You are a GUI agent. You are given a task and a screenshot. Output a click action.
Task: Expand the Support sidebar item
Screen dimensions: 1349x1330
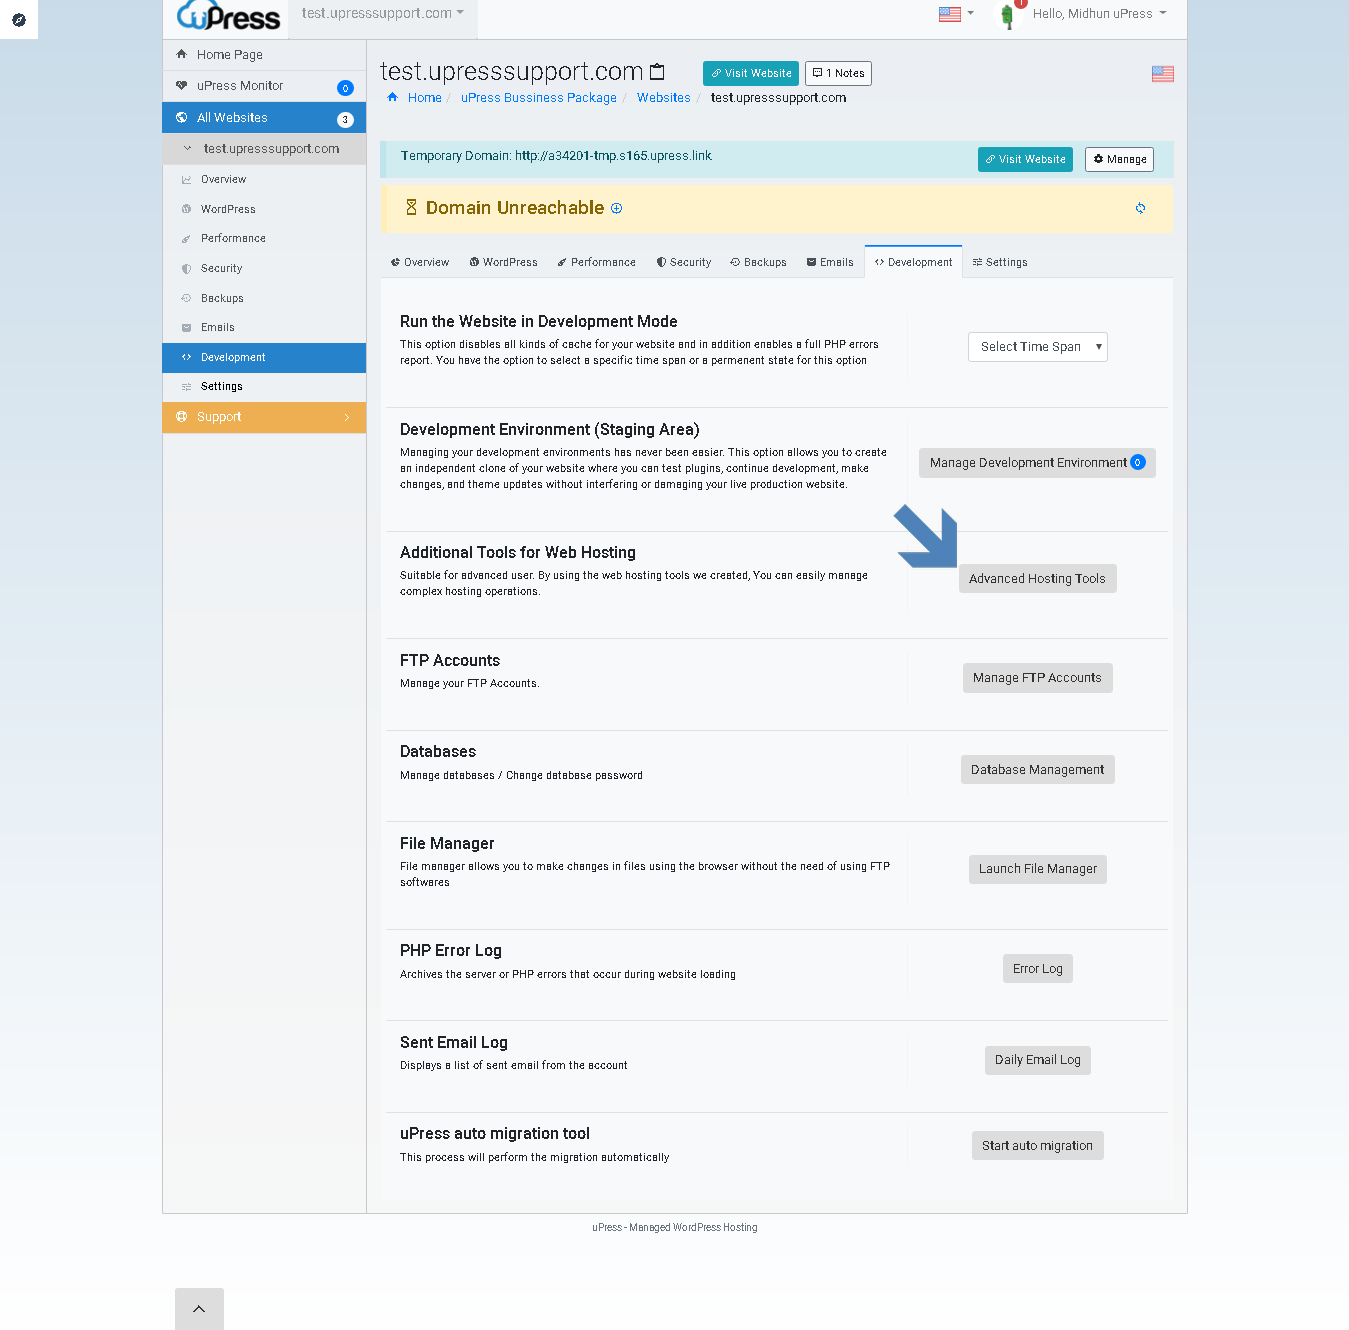click(264, 417)
